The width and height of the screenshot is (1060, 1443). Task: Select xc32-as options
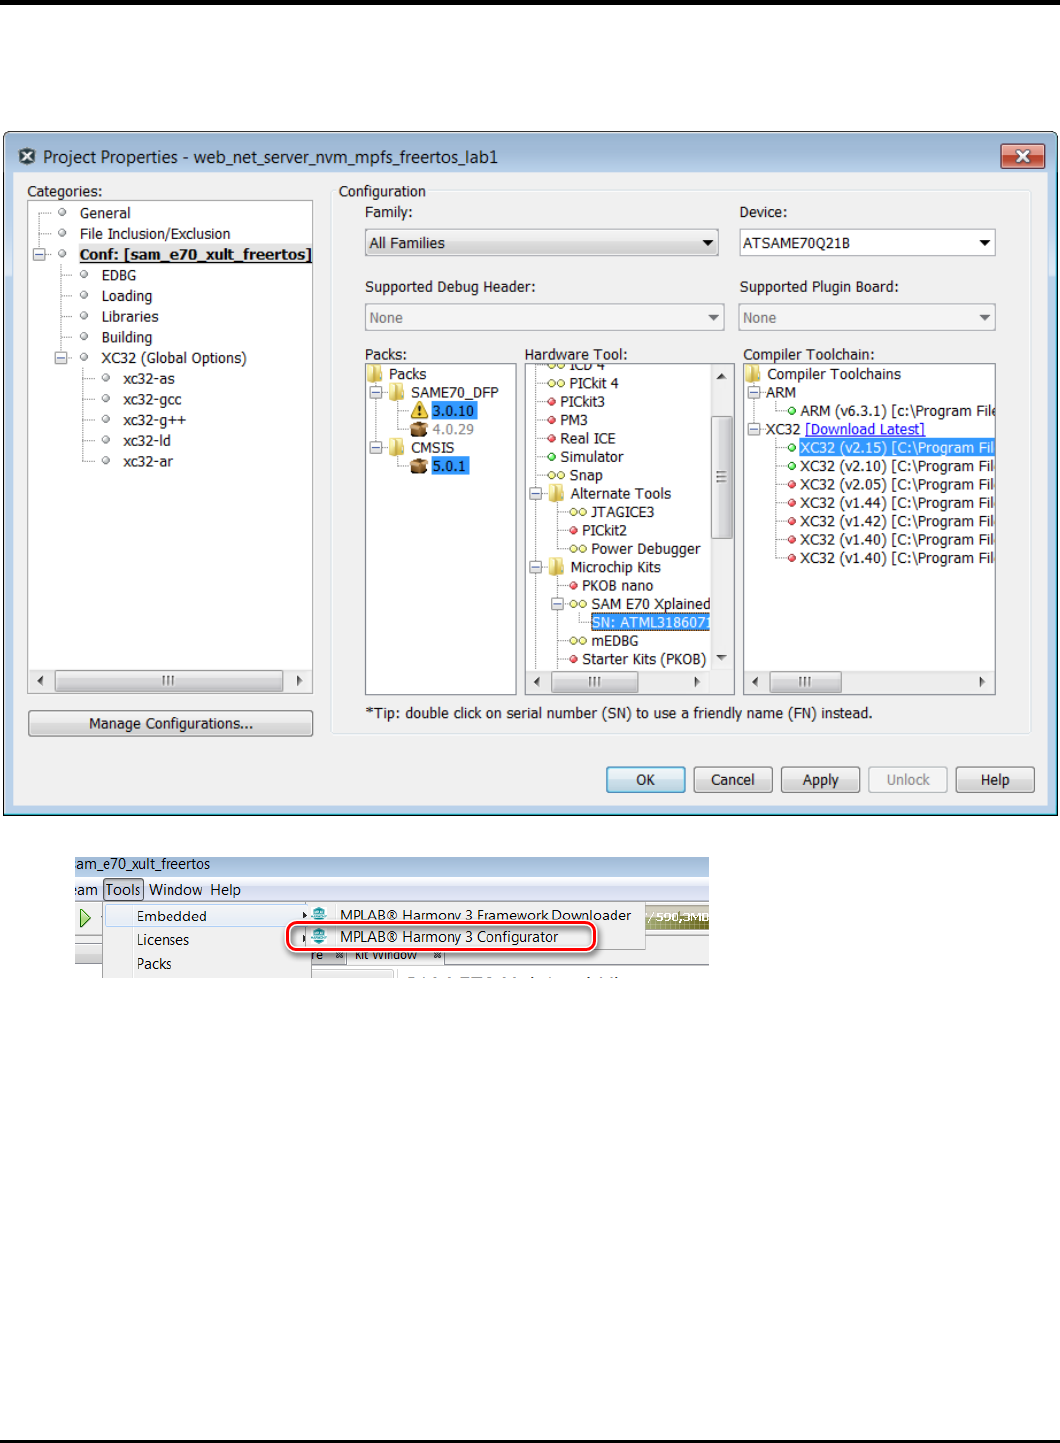(x=149, y=379)
